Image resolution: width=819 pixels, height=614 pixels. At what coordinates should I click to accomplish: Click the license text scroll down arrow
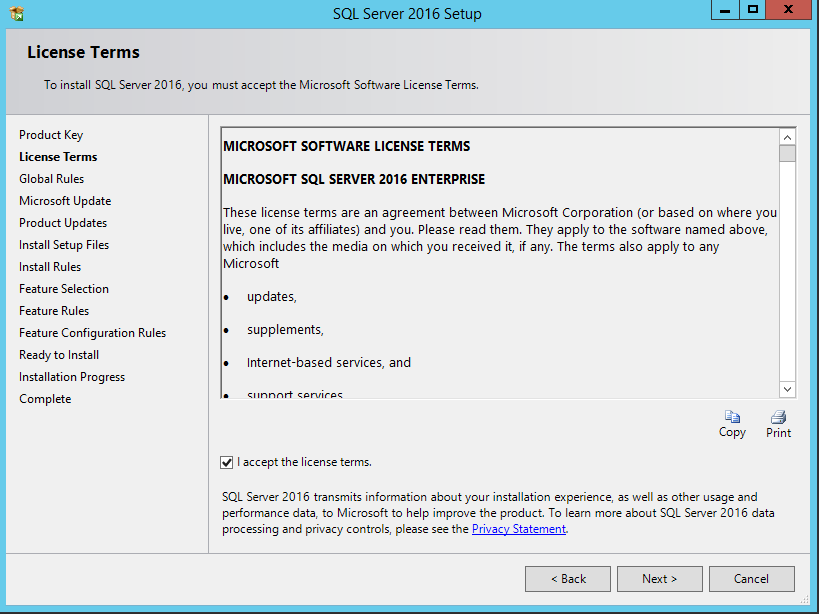click(x=787, y=389)
